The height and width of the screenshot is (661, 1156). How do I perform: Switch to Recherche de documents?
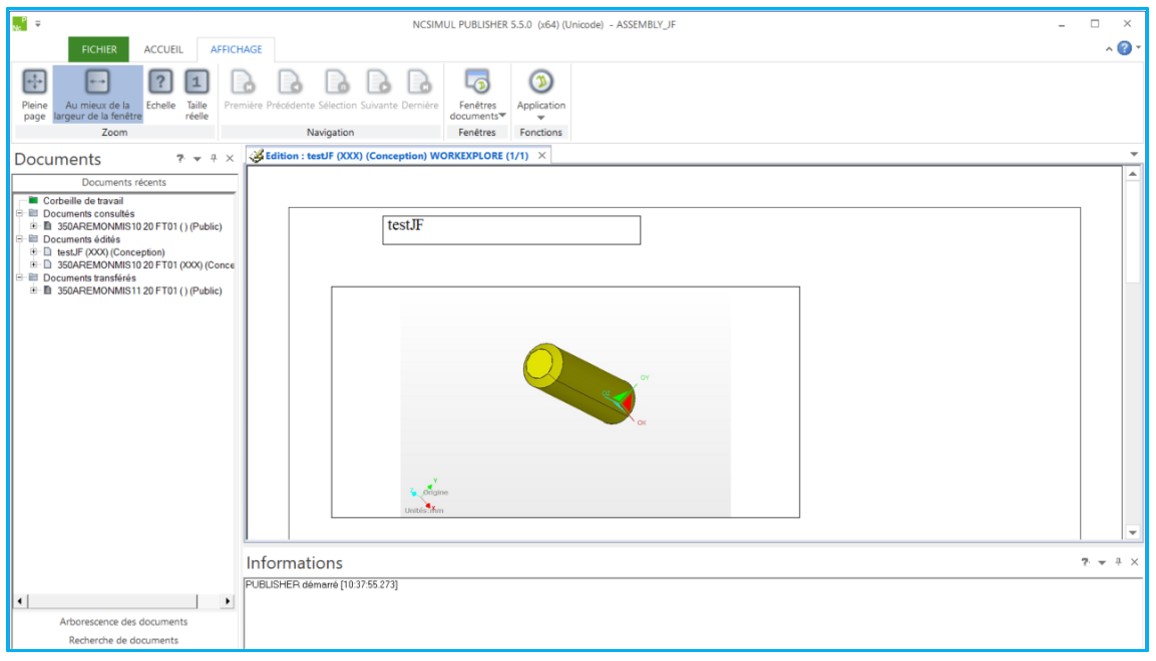[123, 640]
